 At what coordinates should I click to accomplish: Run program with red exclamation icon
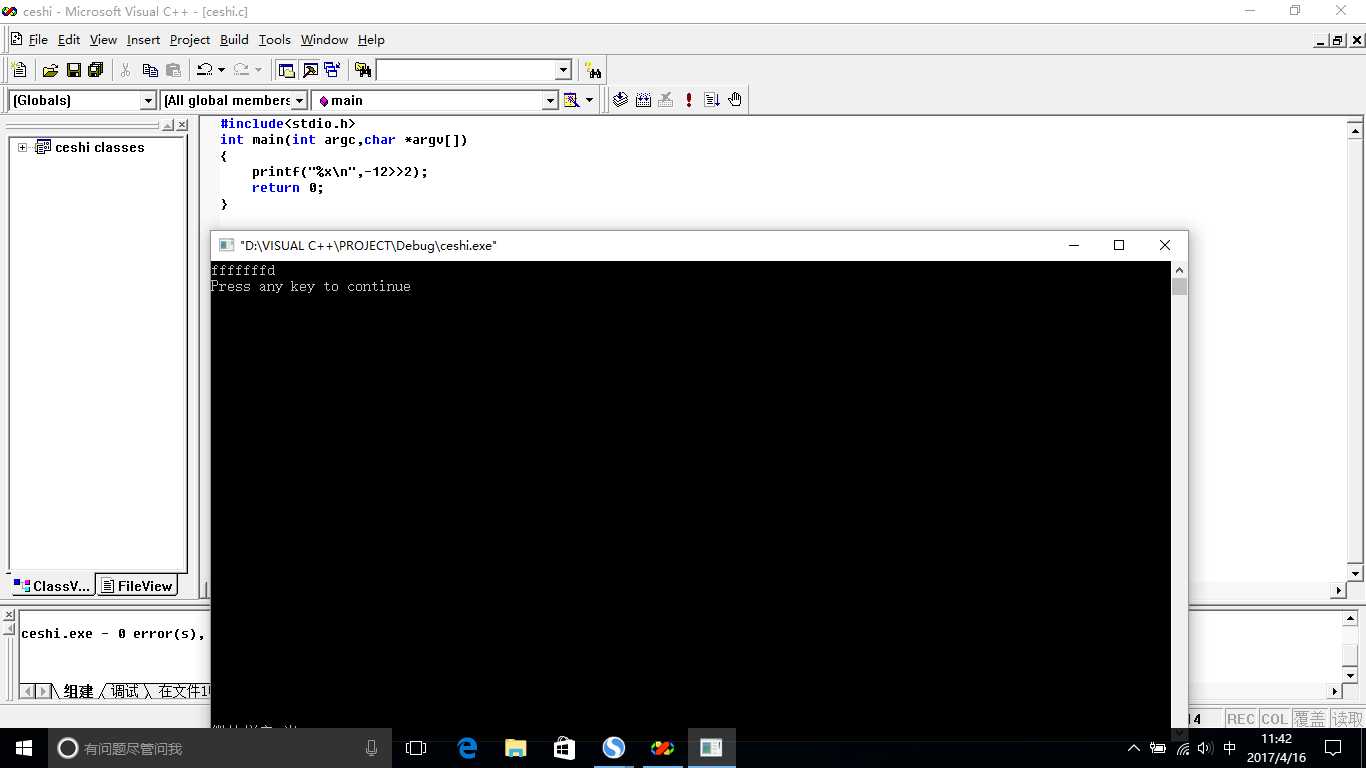[x=689, y=100]
